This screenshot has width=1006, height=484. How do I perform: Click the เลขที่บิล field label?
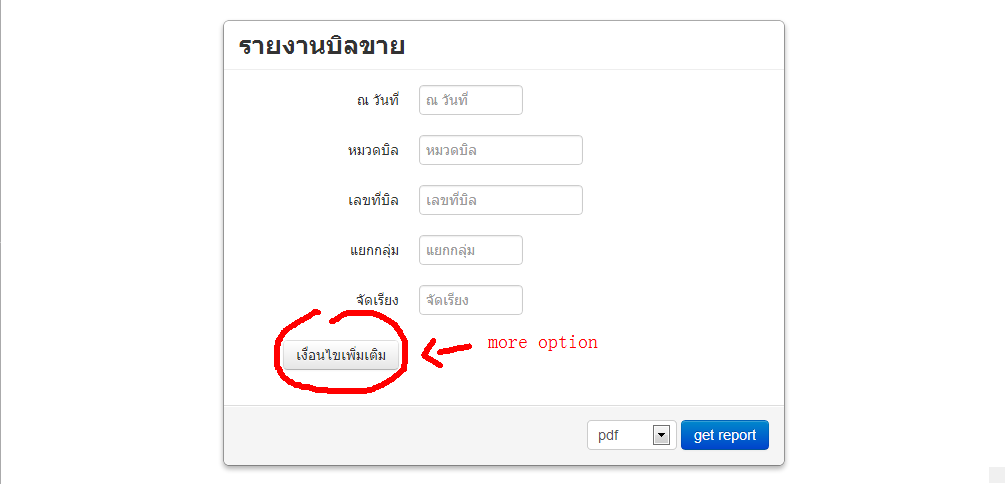click(x=373, y=200)
